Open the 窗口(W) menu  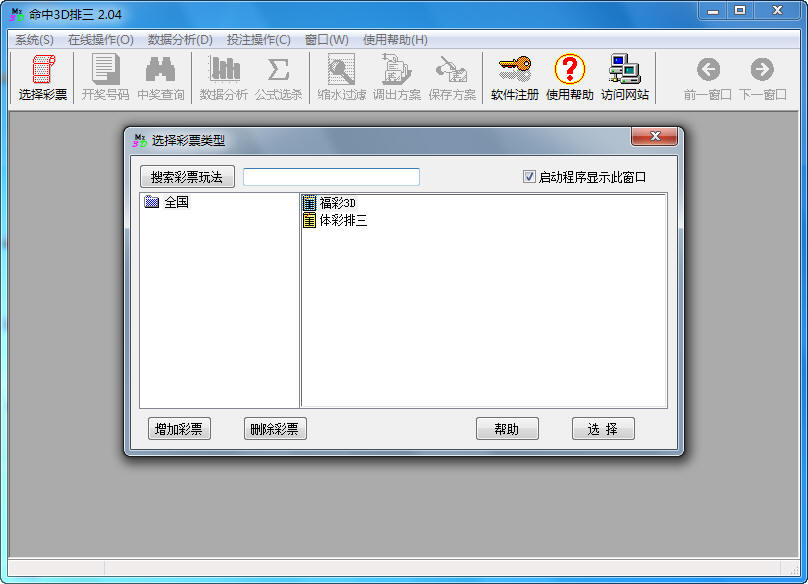coord(327,40)
